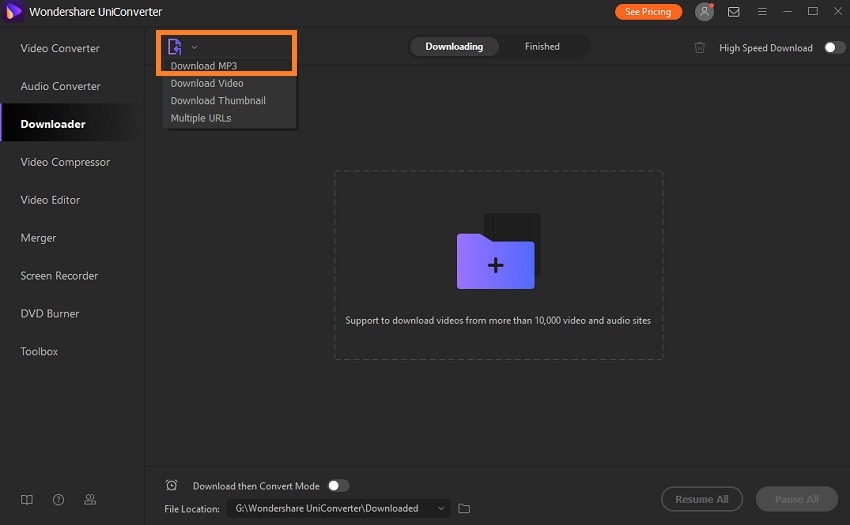This screenshot has width=850, height=525.
Task: Expand the download options dropdown arrow
Action: 195,47
